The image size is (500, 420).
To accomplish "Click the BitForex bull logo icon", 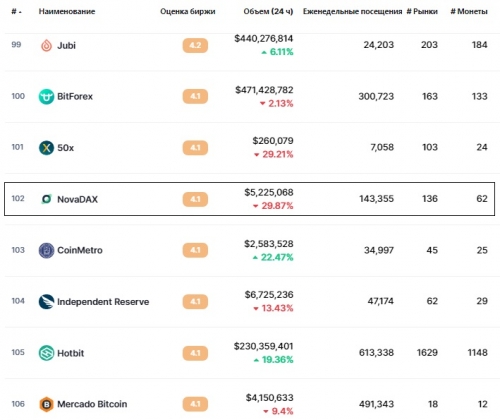I will coord(46,97).
